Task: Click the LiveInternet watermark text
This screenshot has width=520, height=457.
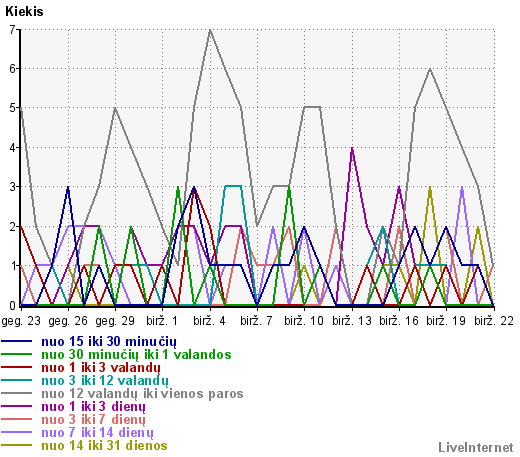Action: (x=476, y=448)
